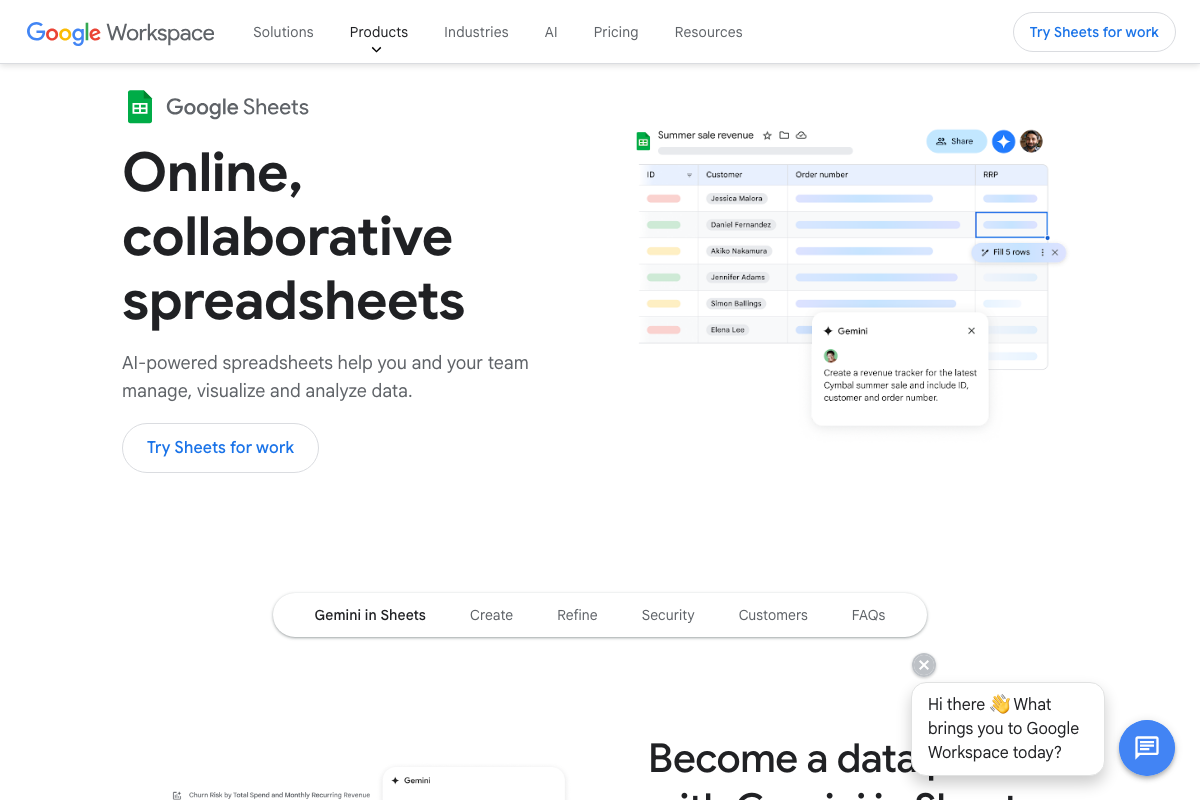
Task: Click the star icon beside Summer sale revenue
Action: pos(767,135)
